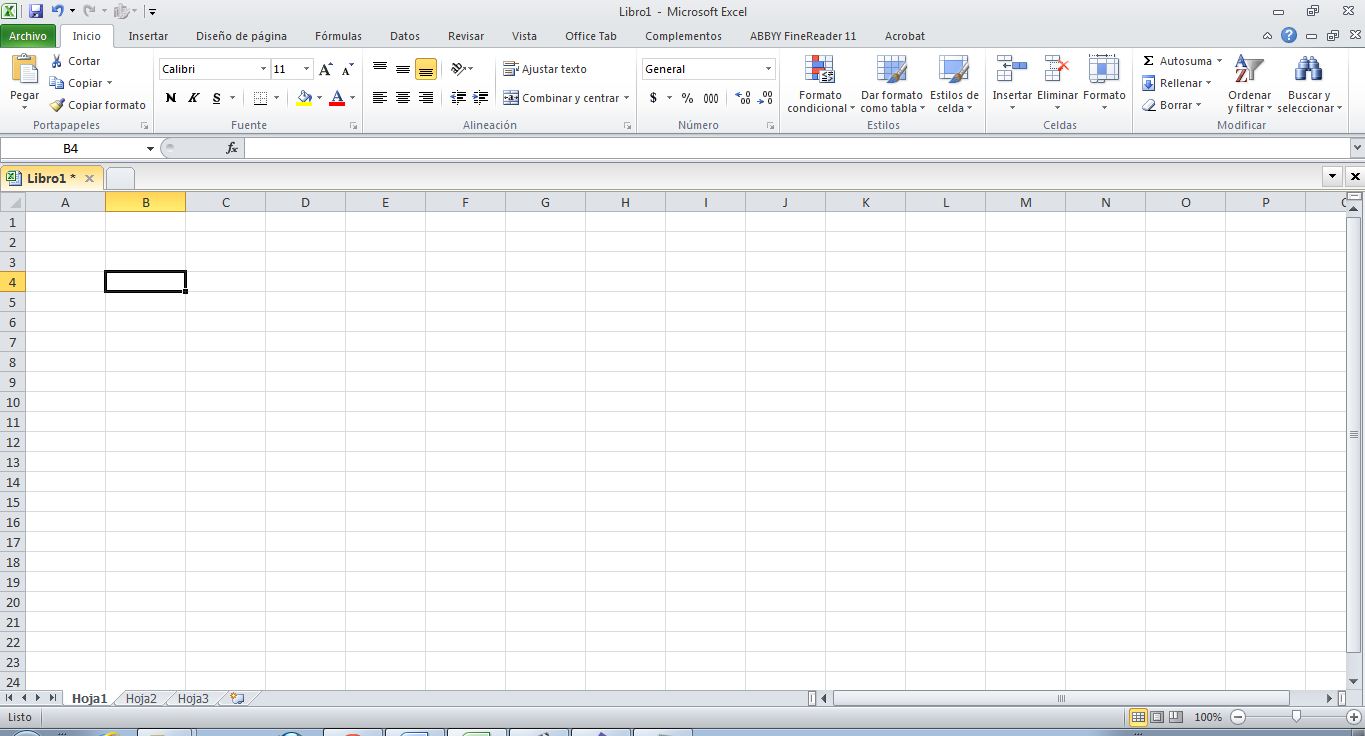Switch to the Fórmulas ribbon tab
This screenshot has height=736, width=1365.
click(337, 36)
